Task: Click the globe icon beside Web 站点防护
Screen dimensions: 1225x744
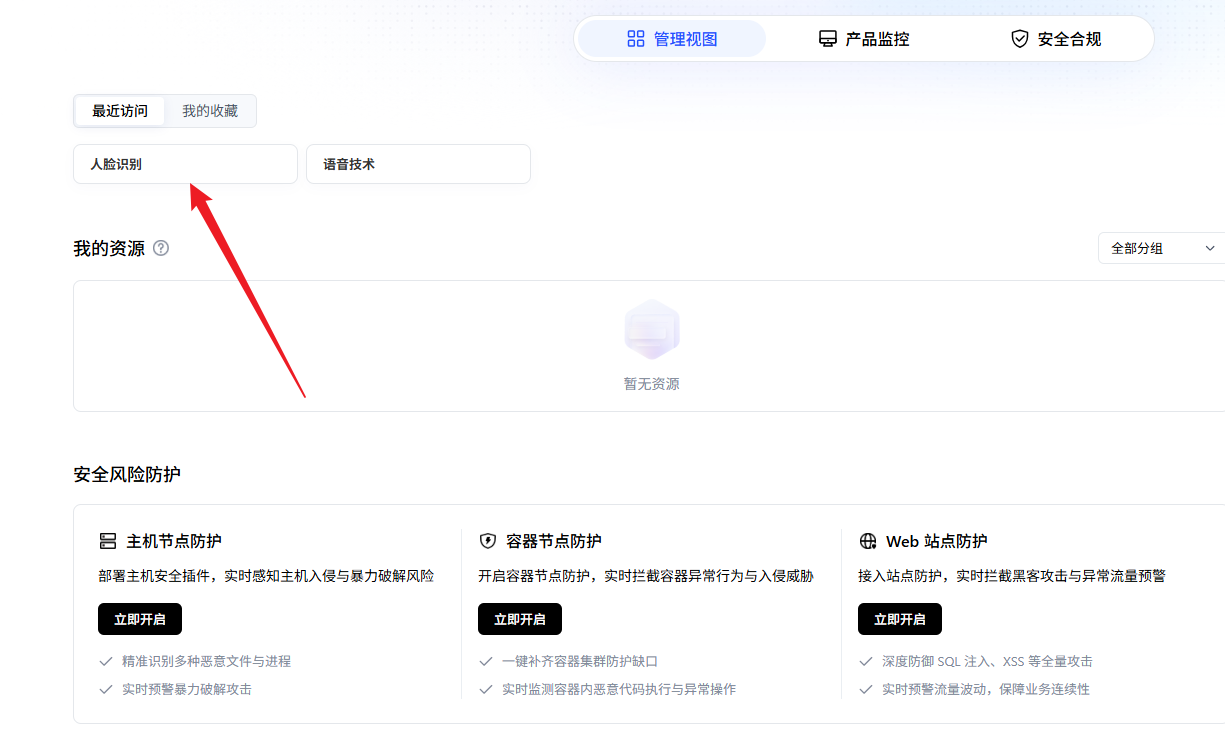Action: (868, 541)
